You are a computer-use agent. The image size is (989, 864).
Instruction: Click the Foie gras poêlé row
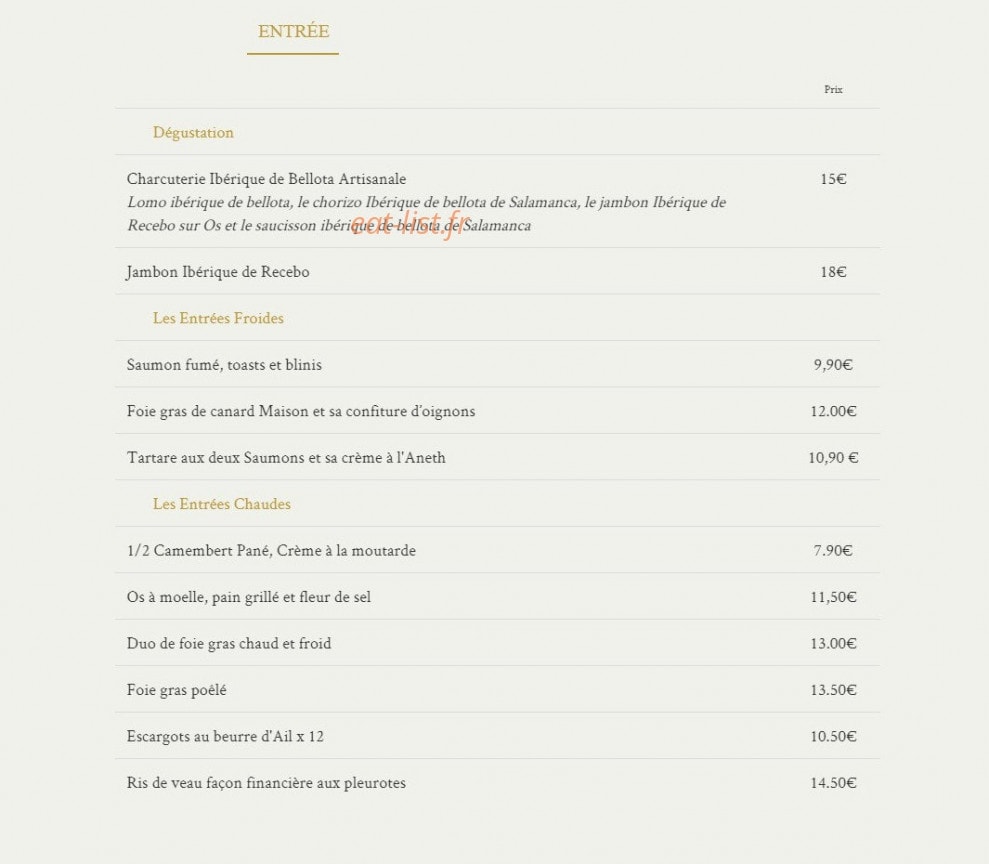tap(498, 689)
